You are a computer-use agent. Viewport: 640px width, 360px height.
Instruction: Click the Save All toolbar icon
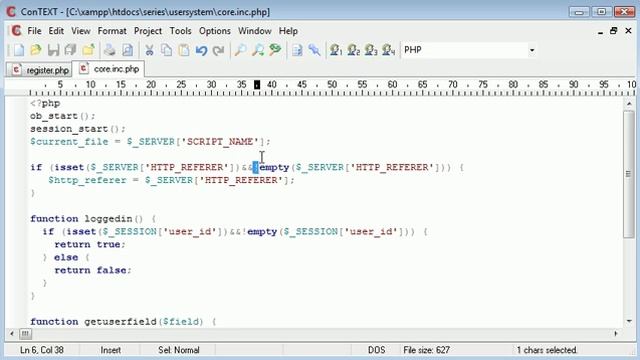(71, 50)
